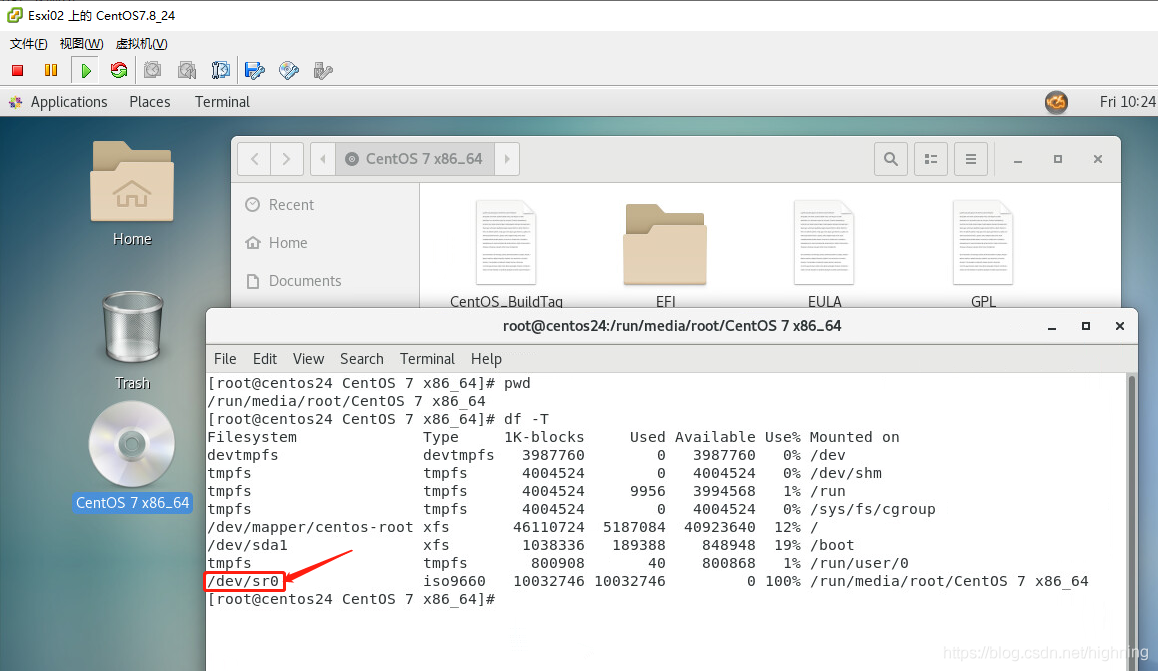The width and height of the screenshot is (1158, 671).
Task: Take a VM snapshot icon
Action: coord(153,70)
